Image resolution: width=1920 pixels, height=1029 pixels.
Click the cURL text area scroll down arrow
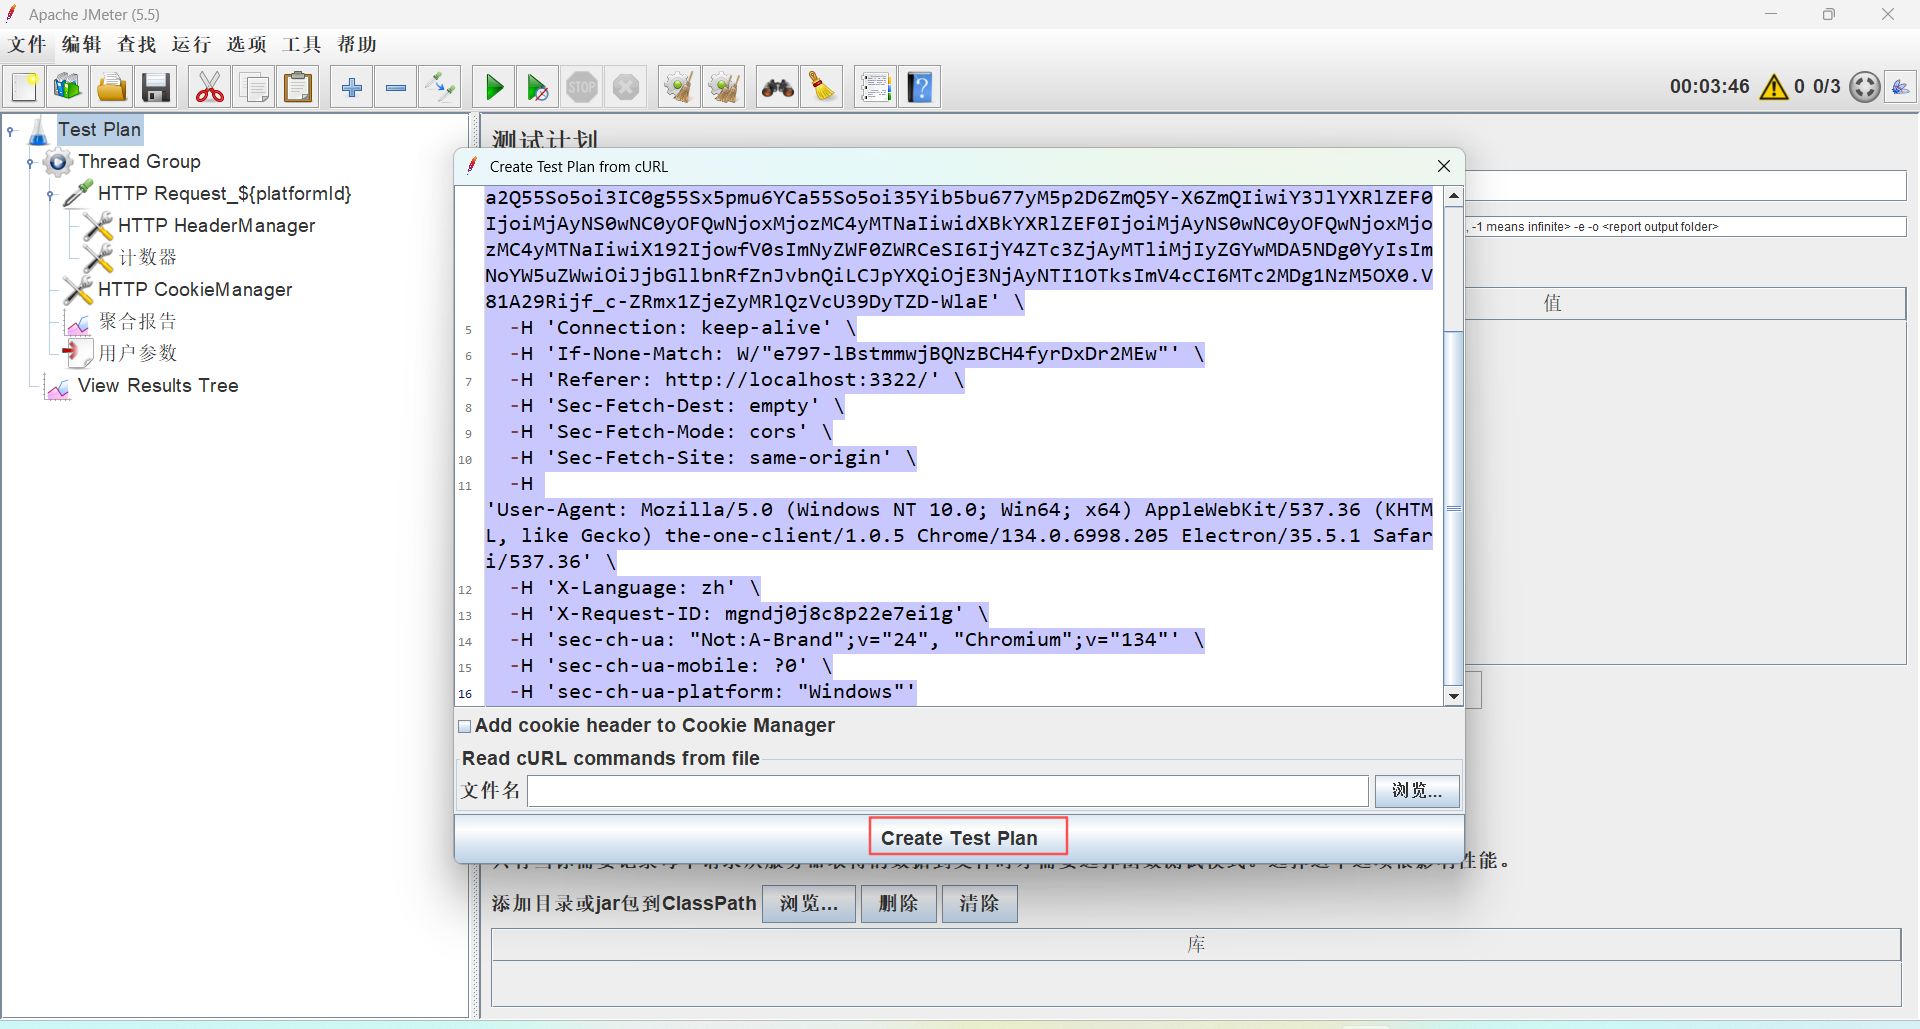tap(1454, 696)
